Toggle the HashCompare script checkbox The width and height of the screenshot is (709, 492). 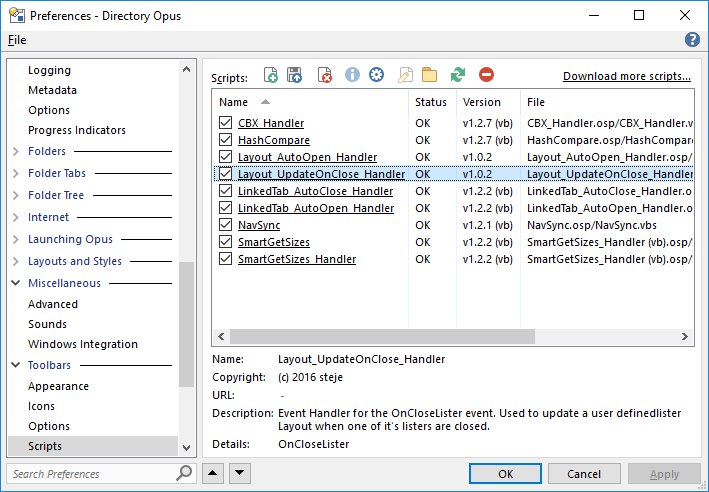(x=225, y=140)
